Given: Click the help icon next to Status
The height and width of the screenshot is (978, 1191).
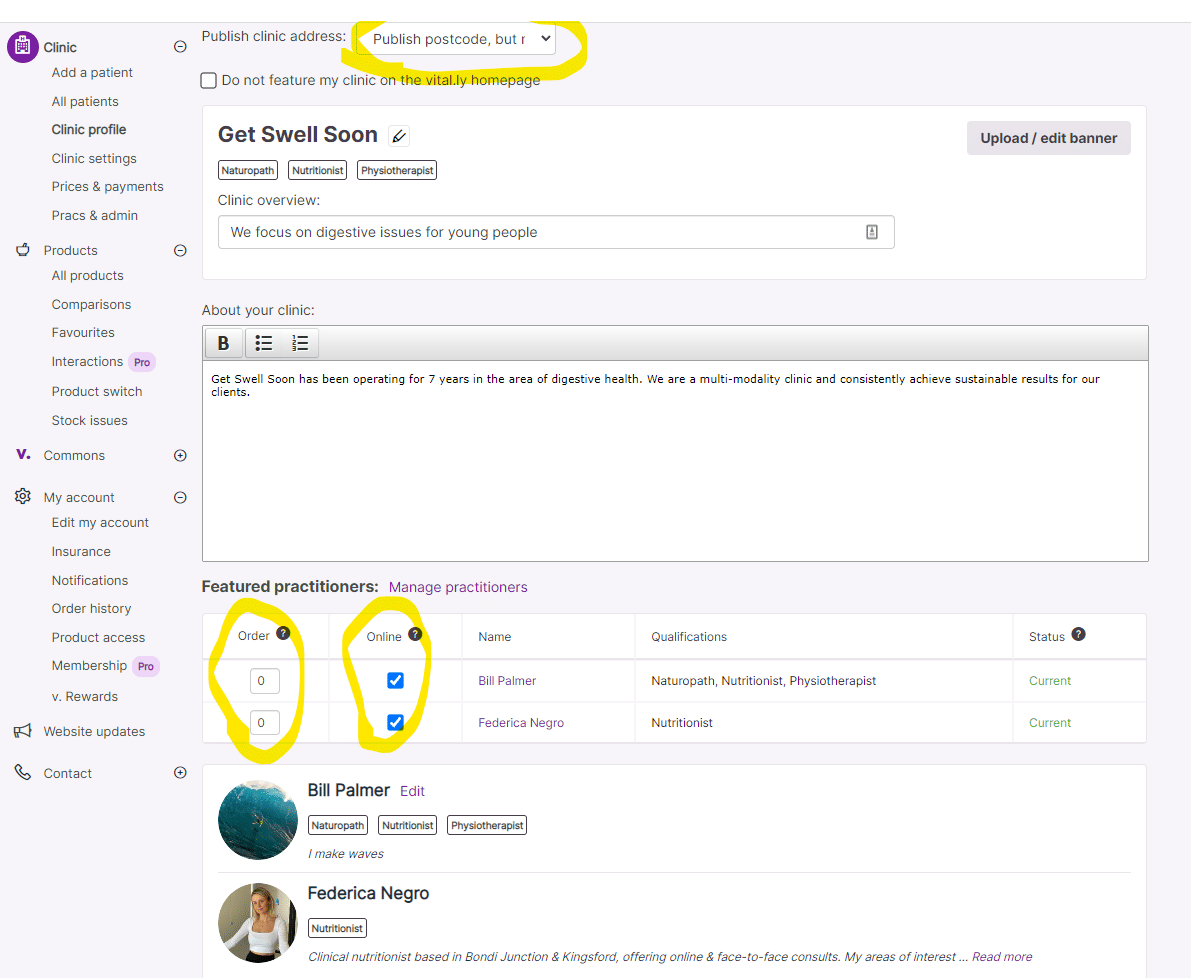Looking at the screenshot, I should click(1078, 634).
